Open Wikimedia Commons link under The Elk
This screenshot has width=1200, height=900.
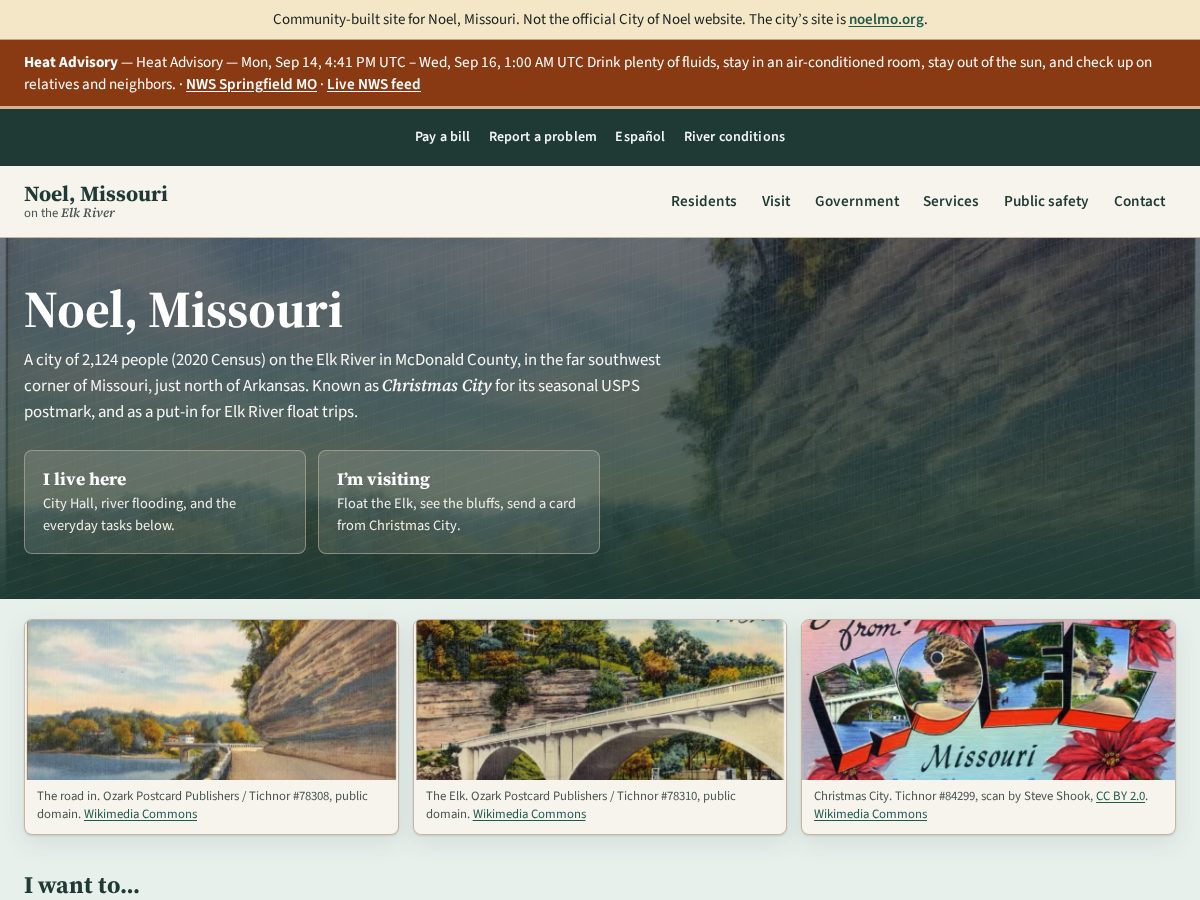(529, 814)
